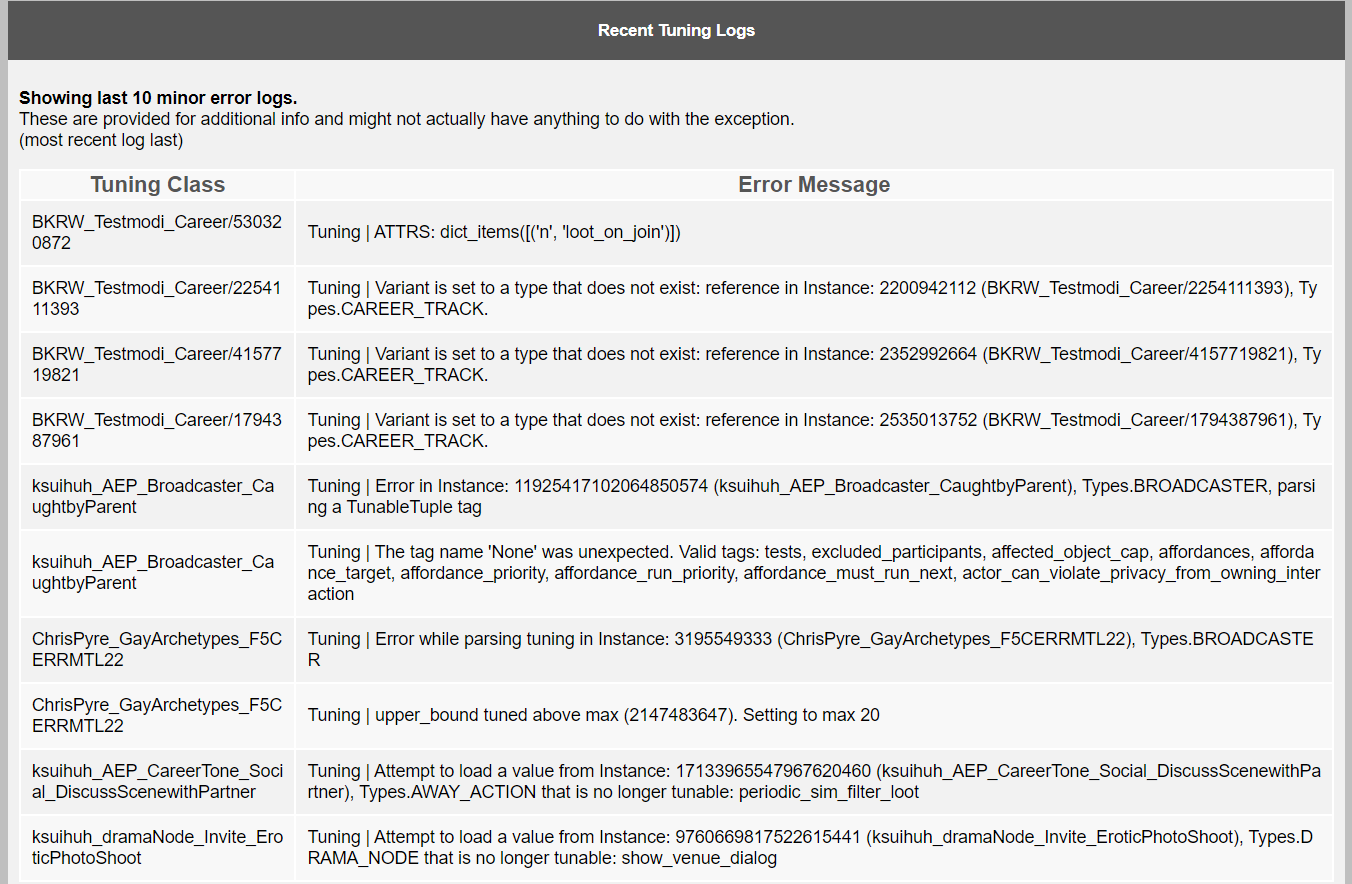Click 'Showing last 10 minor error logs' text

point(158,98)
